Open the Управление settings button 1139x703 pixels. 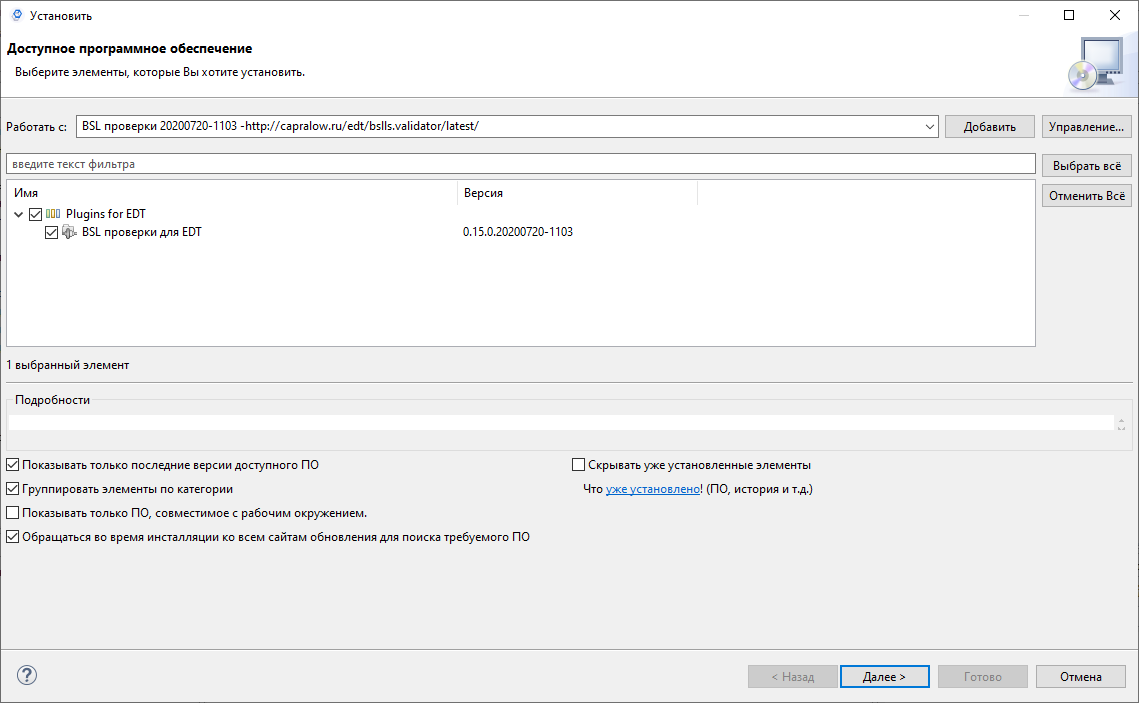[x=1086, y=127]
